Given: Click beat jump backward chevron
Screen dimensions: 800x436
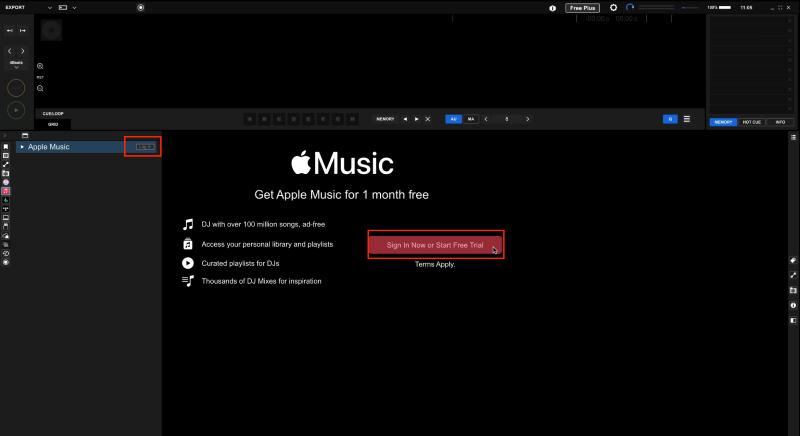Looking at the screenshot, I should tap(9, 51).
